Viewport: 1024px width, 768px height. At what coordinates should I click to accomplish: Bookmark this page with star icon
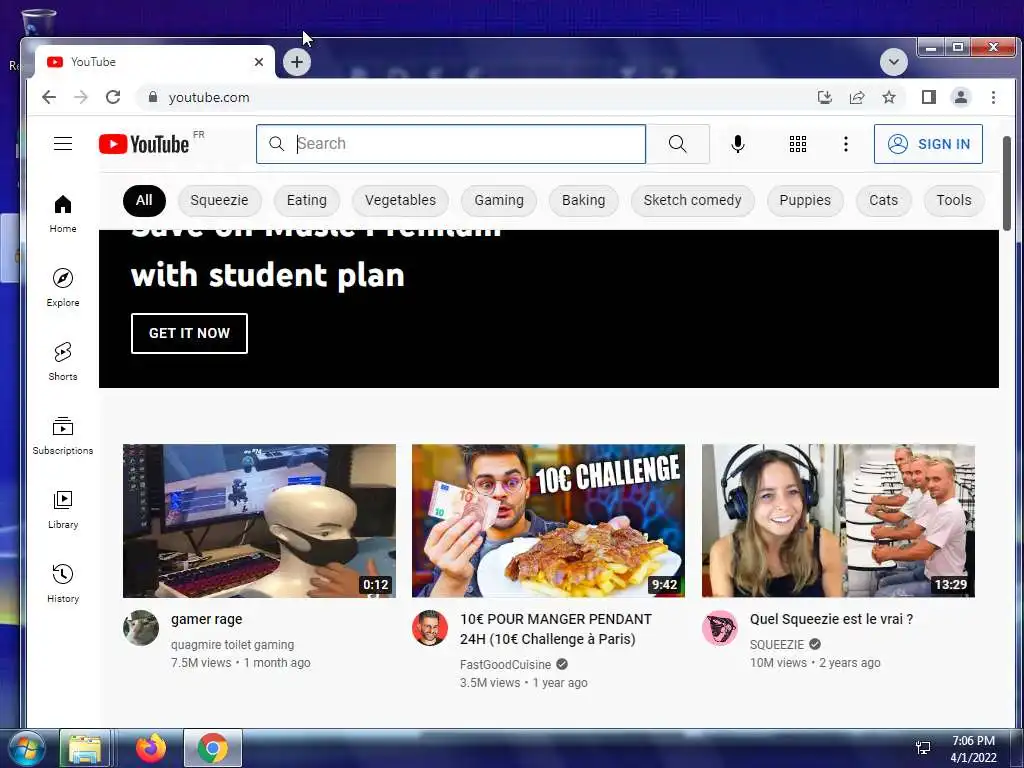click(889, 97)
